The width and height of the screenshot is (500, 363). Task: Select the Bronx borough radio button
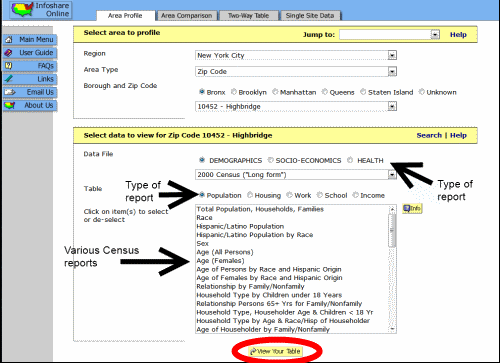pyautogui.click(x=202, y=92)
